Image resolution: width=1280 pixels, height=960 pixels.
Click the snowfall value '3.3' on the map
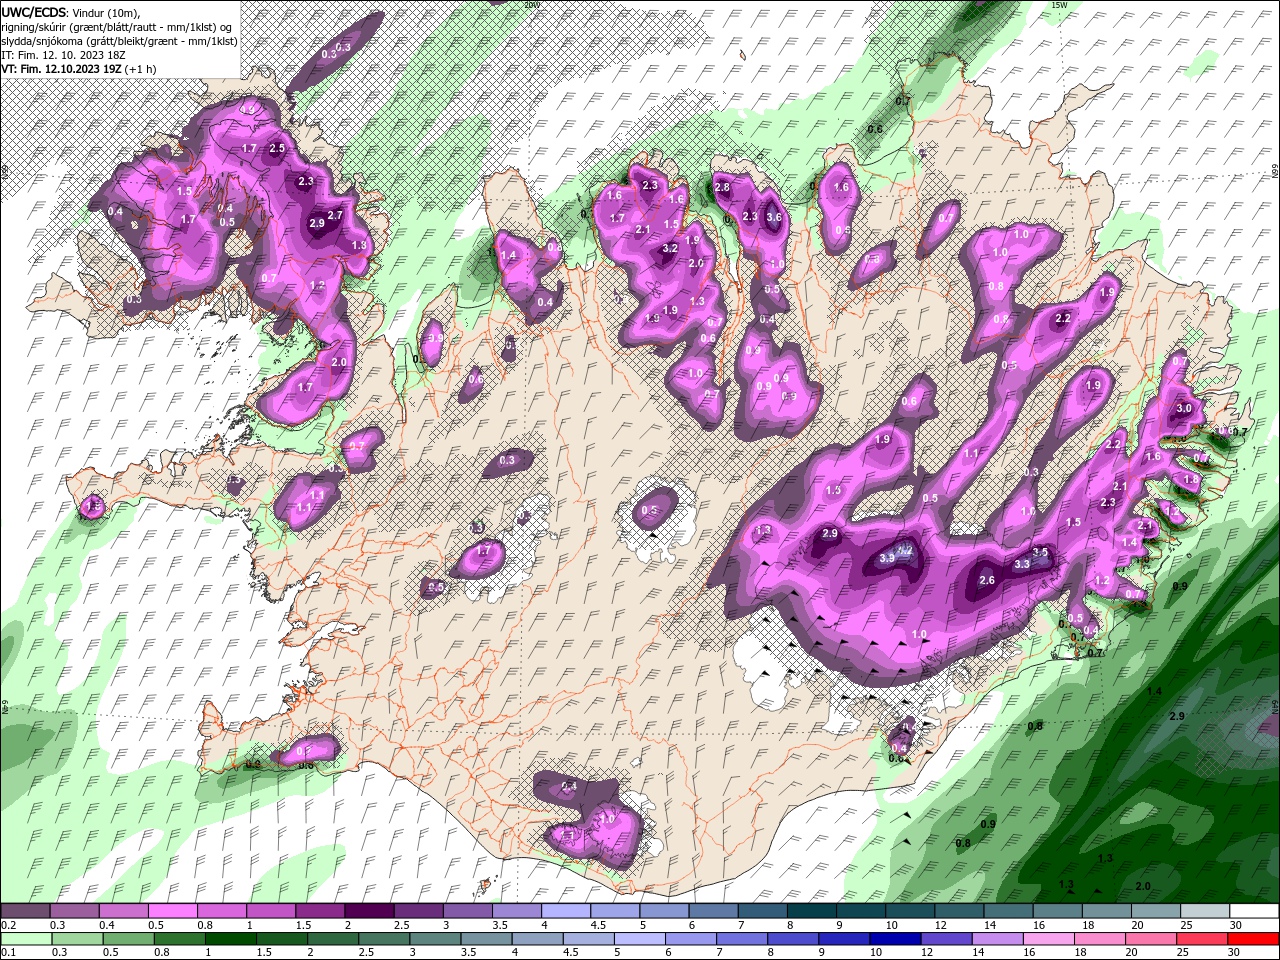[x=1022, y=564]
